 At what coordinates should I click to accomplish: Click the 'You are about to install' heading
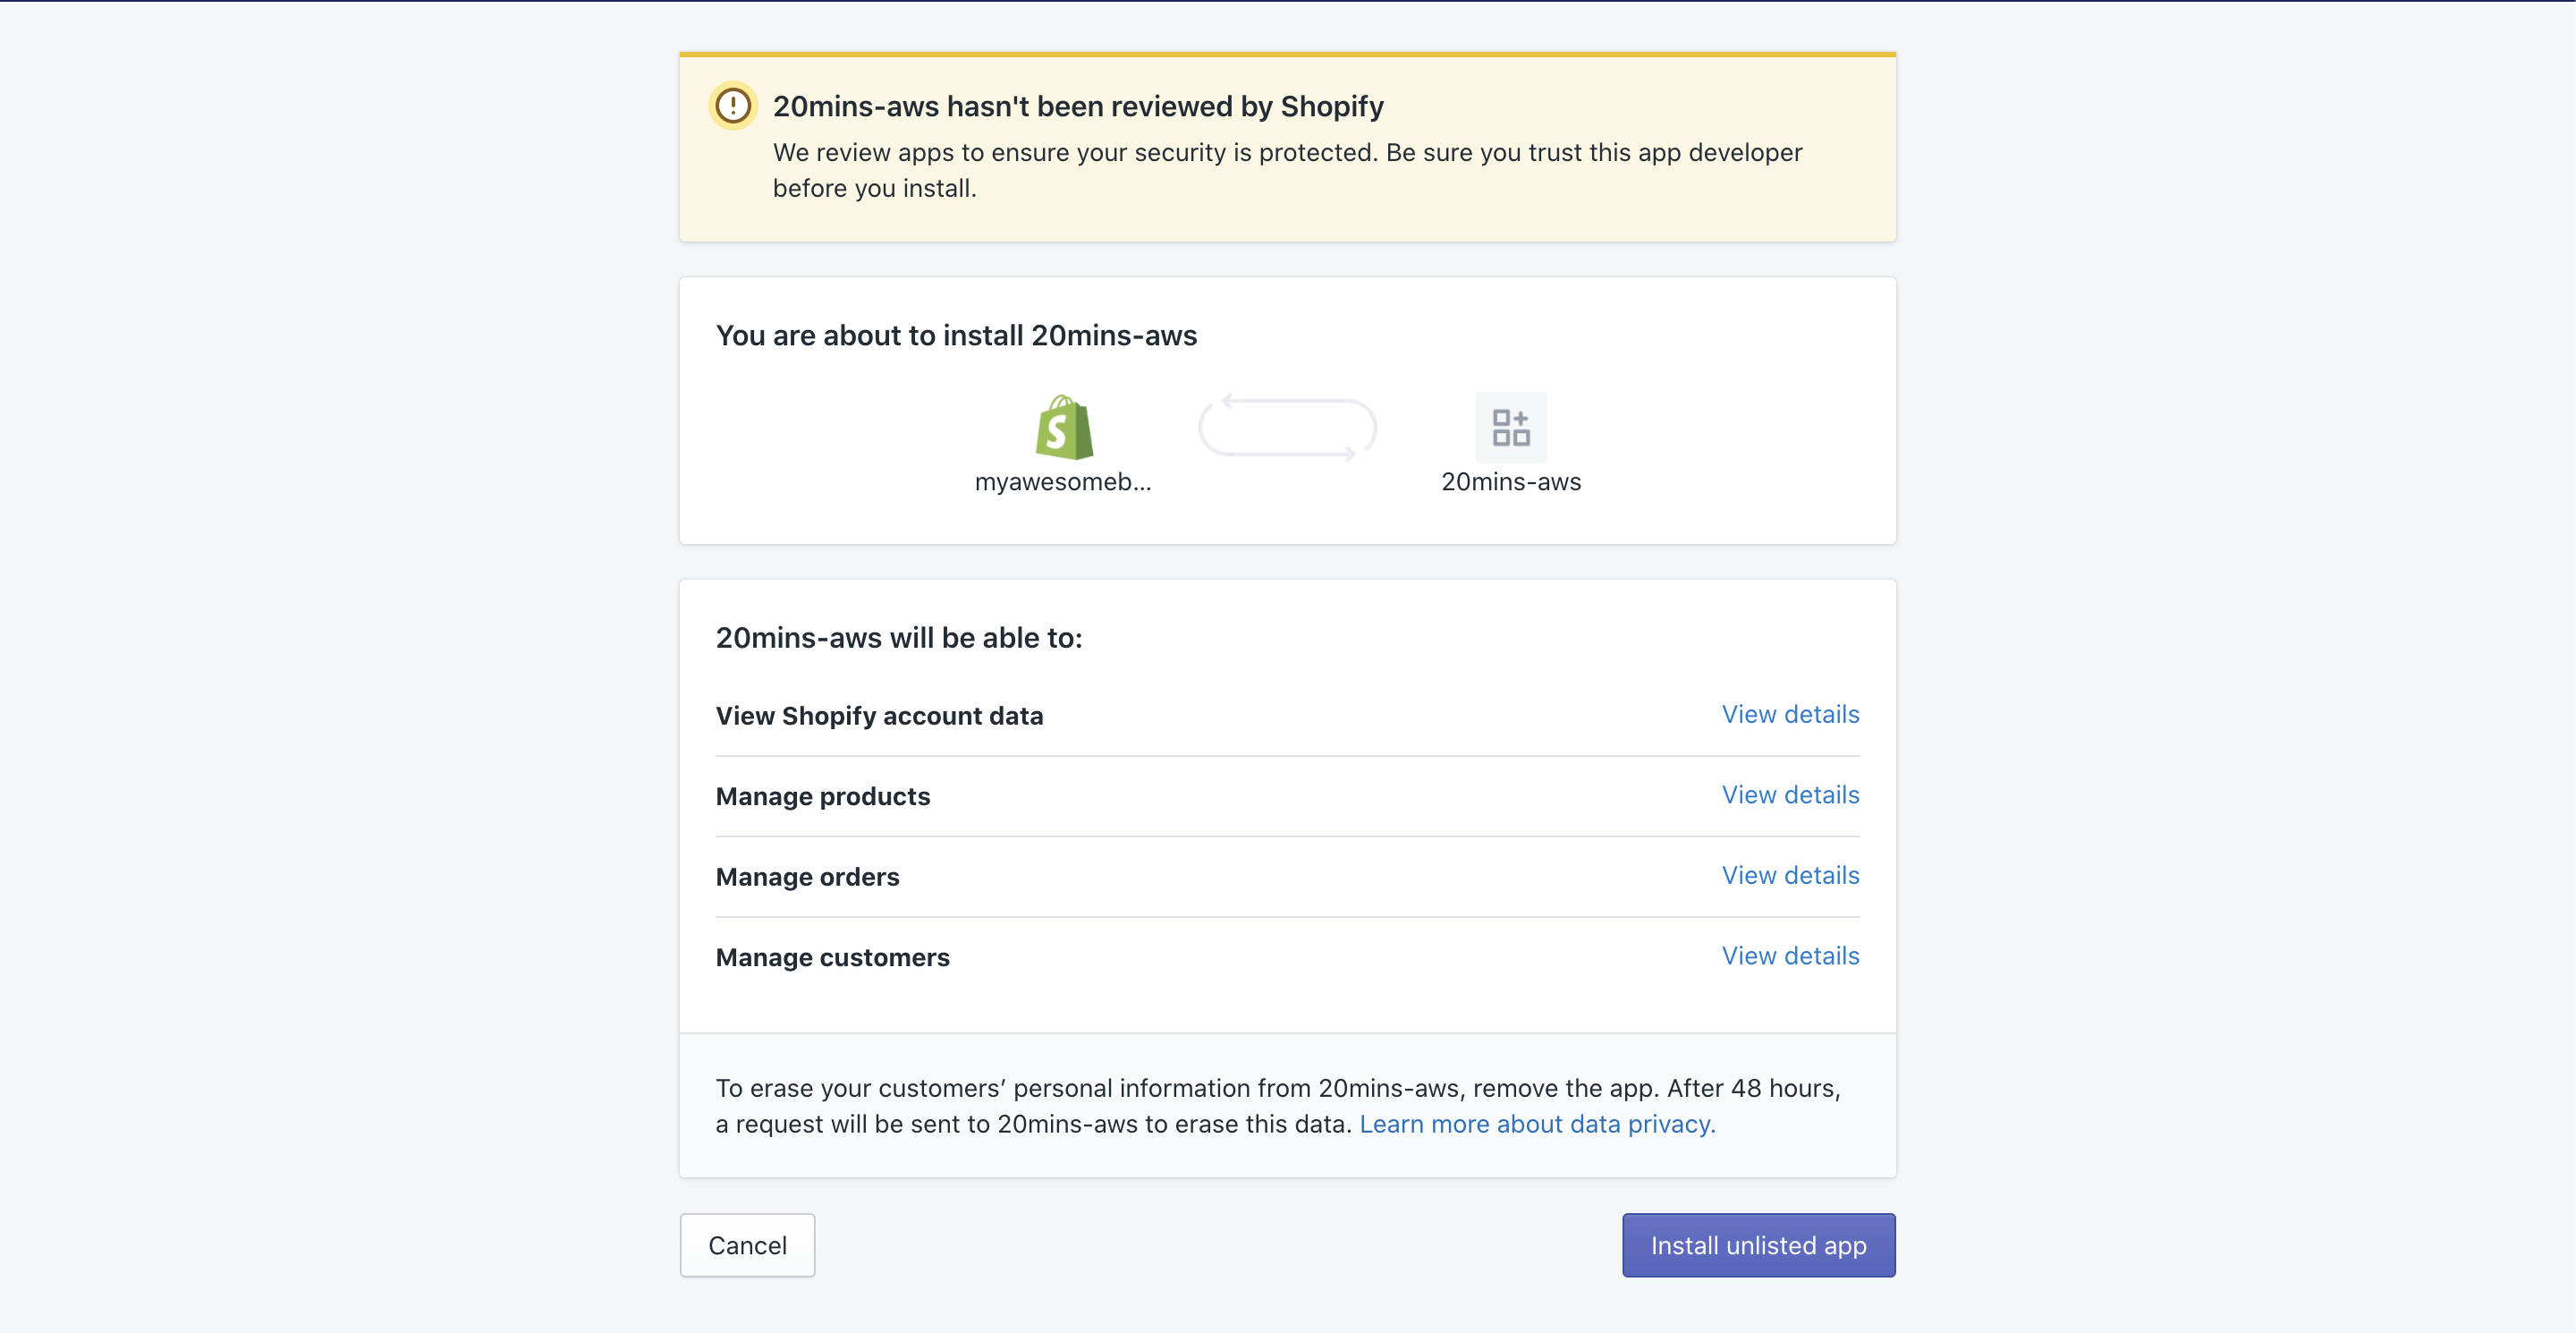pyautogui.click(x=956, y=335)
